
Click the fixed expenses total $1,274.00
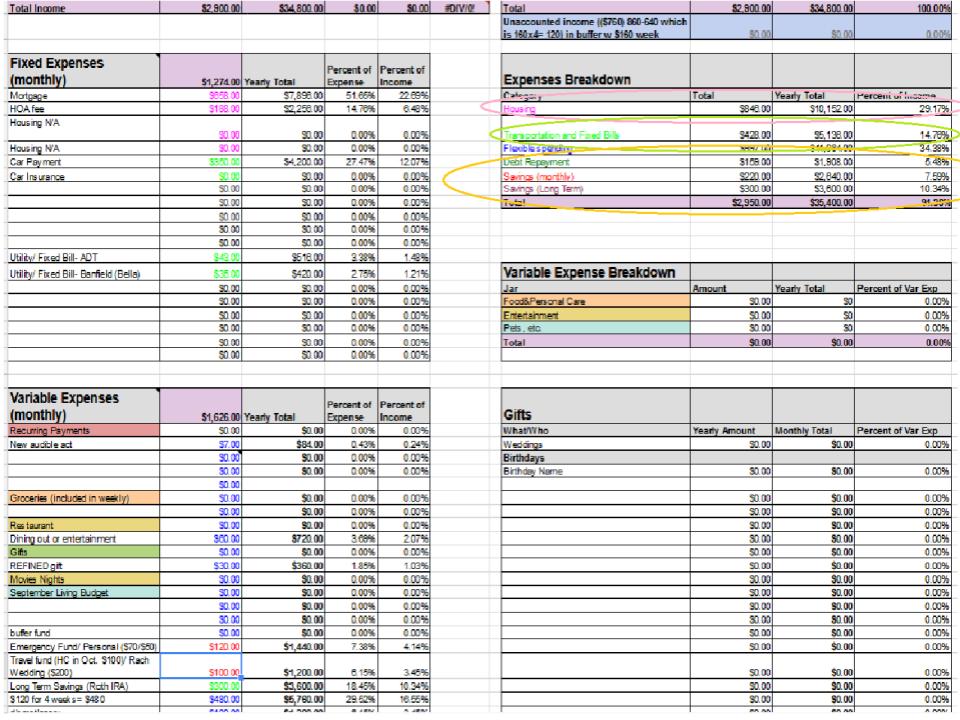tap(201, 71)
